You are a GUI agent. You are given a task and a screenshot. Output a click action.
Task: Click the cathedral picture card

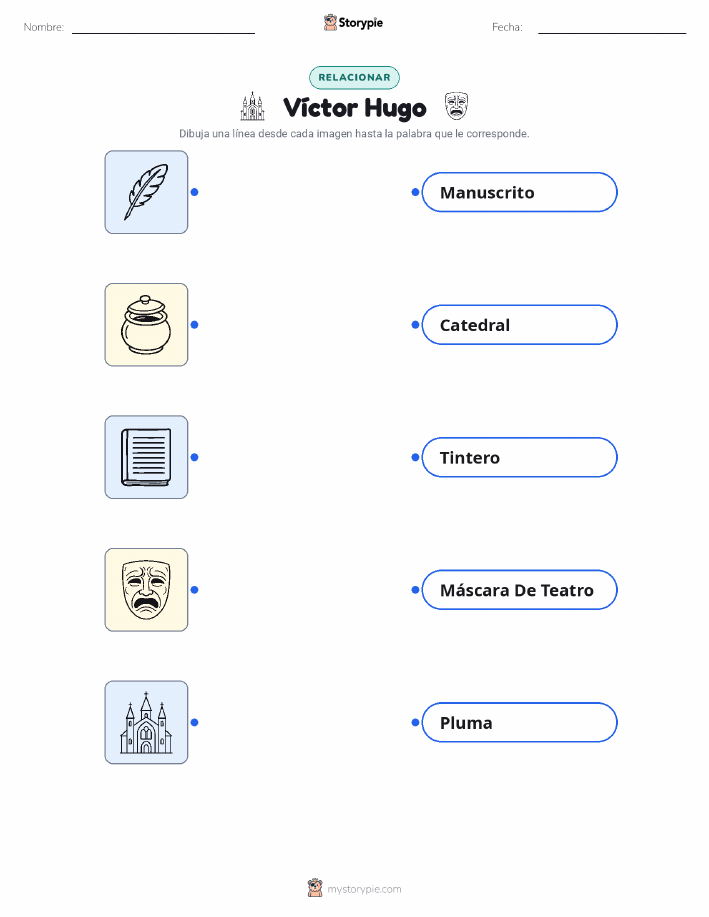(146, 722)
